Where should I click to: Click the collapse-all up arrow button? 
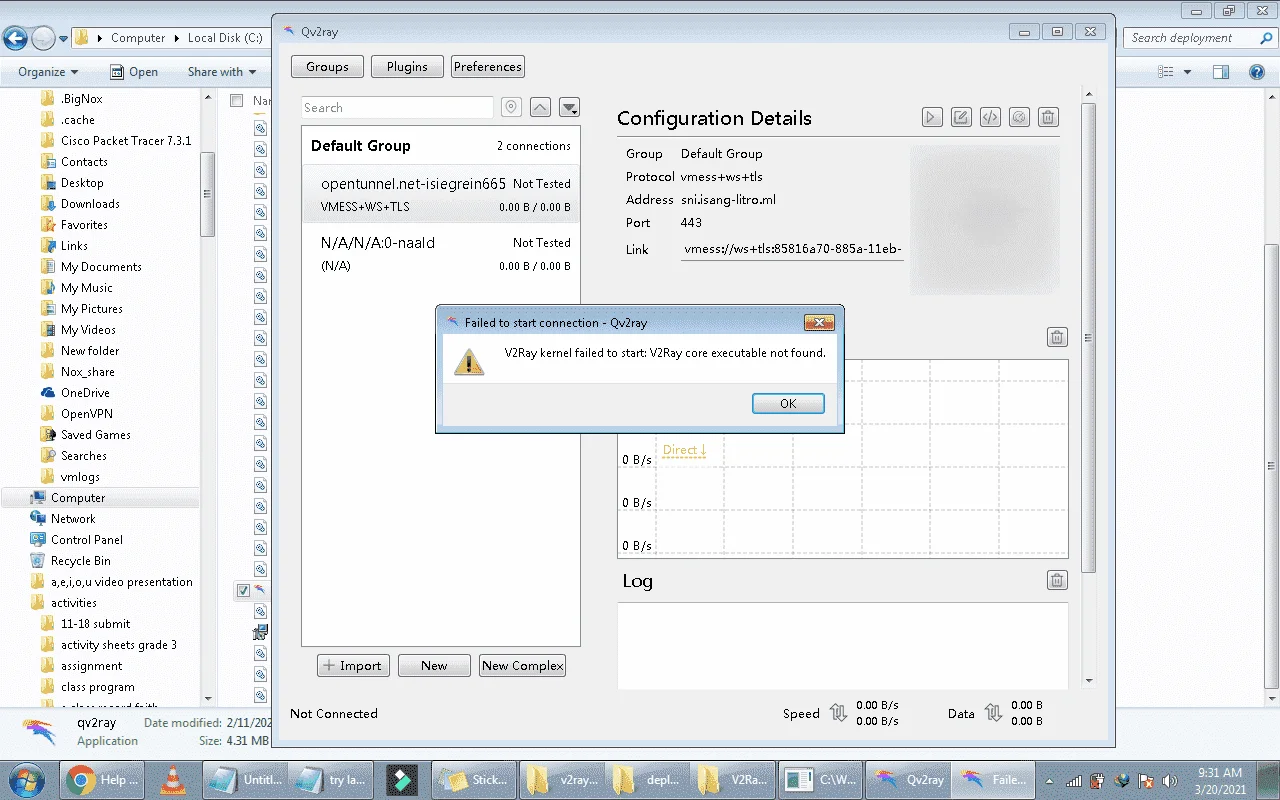(x=540, y=108)
